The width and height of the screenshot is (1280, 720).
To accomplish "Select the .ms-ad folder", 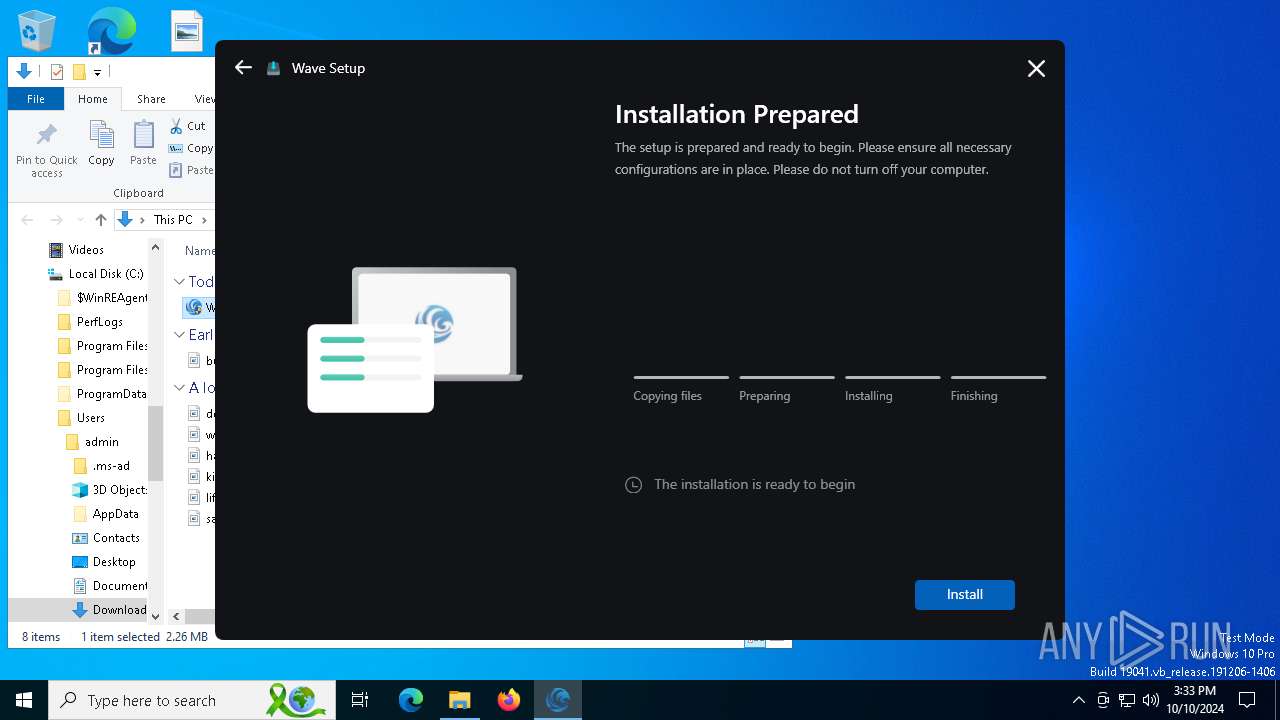I will 101,465.
